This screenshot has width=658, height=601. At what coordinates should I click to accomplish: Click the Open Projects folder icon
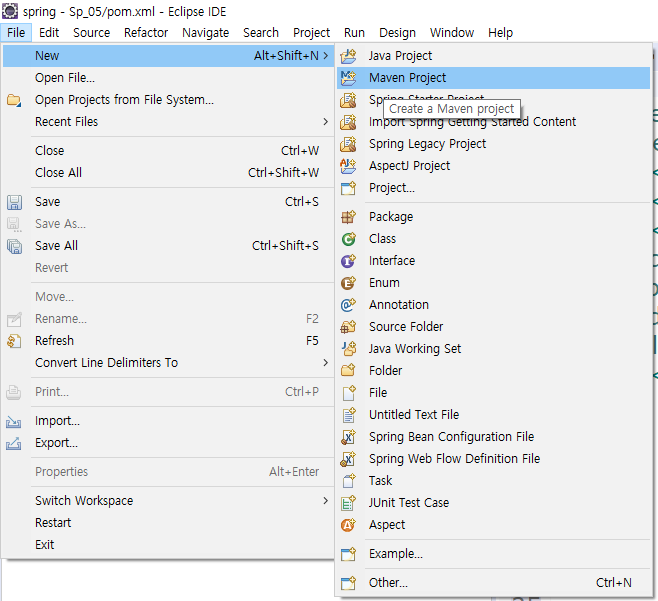[14, 100]
